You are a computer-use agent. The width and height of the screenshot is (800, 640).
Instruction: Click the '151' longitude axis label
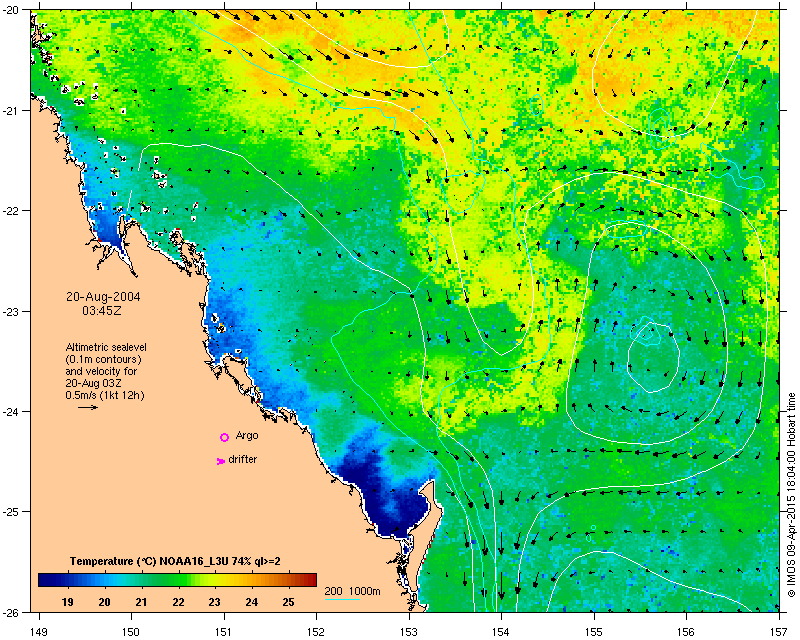click(224, 632)
